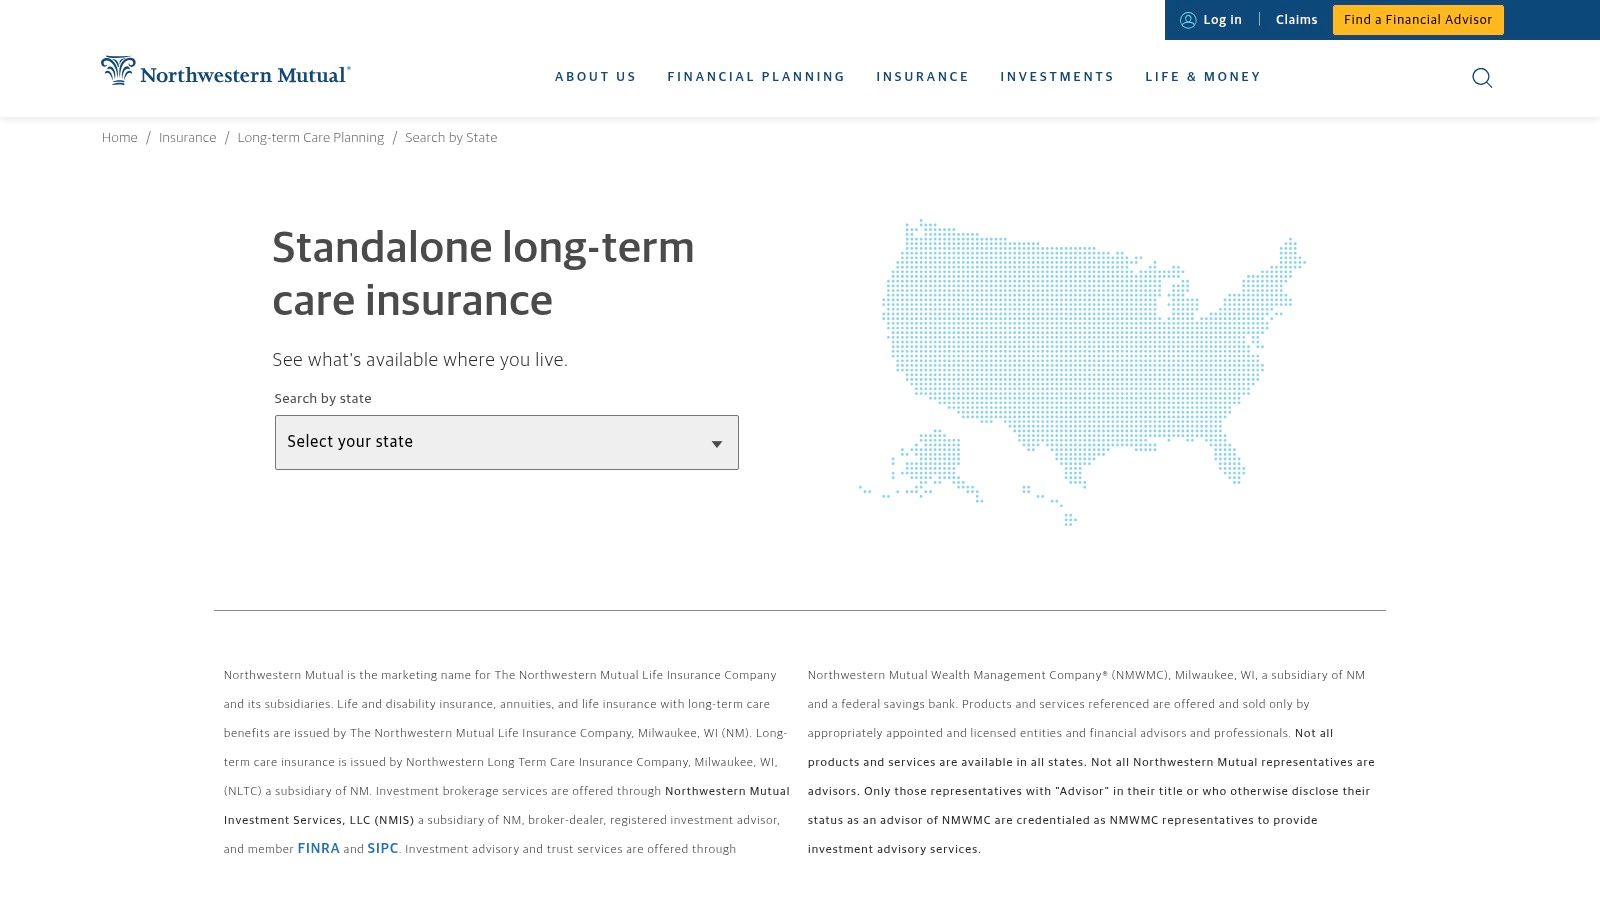Click the Log in link
Viewport: 1600px width, 900px height.
coord(1221,20)
